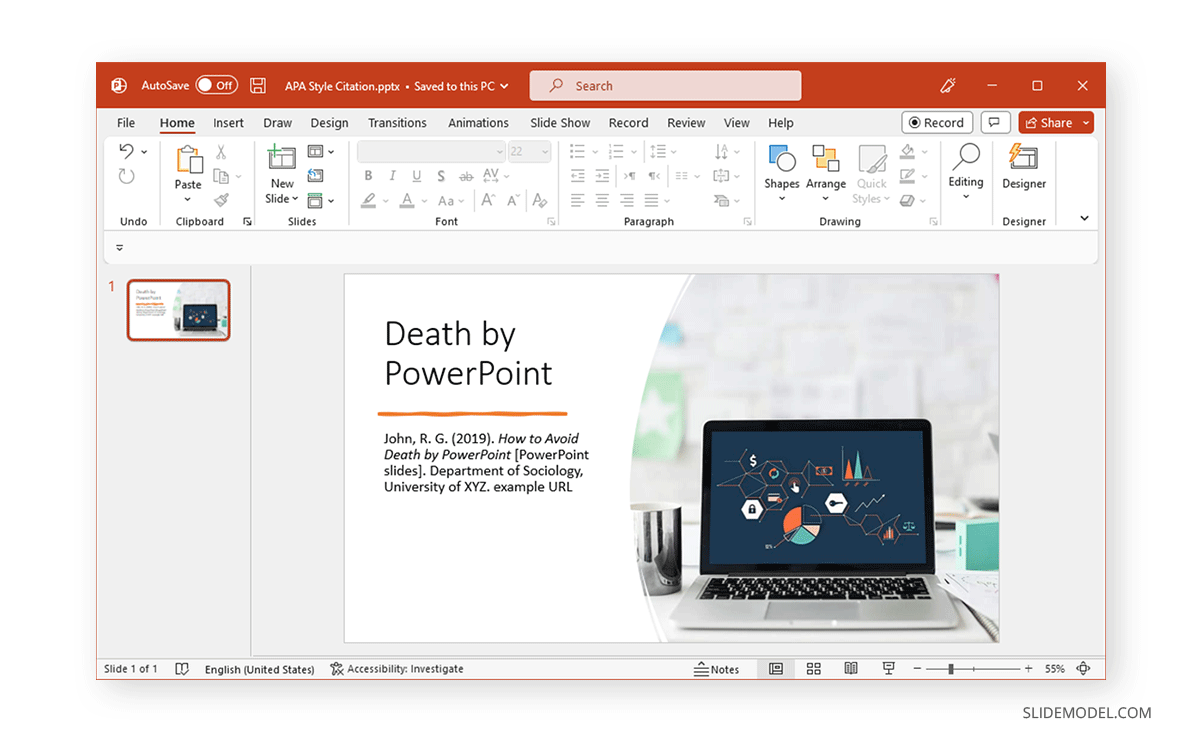Select slide 1 thumbnail
This screenshot has height=743, width=1200.
[x=178, y=310]
